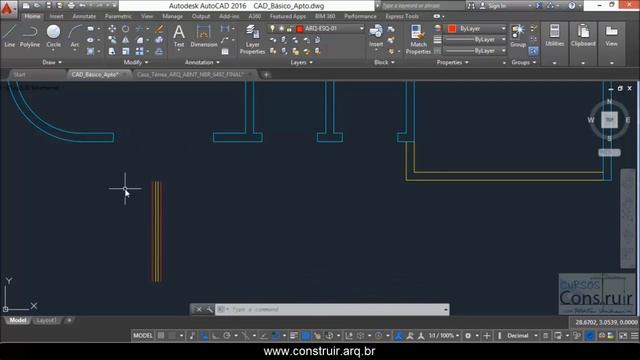Expand the Modify panel

pos(136,62)
